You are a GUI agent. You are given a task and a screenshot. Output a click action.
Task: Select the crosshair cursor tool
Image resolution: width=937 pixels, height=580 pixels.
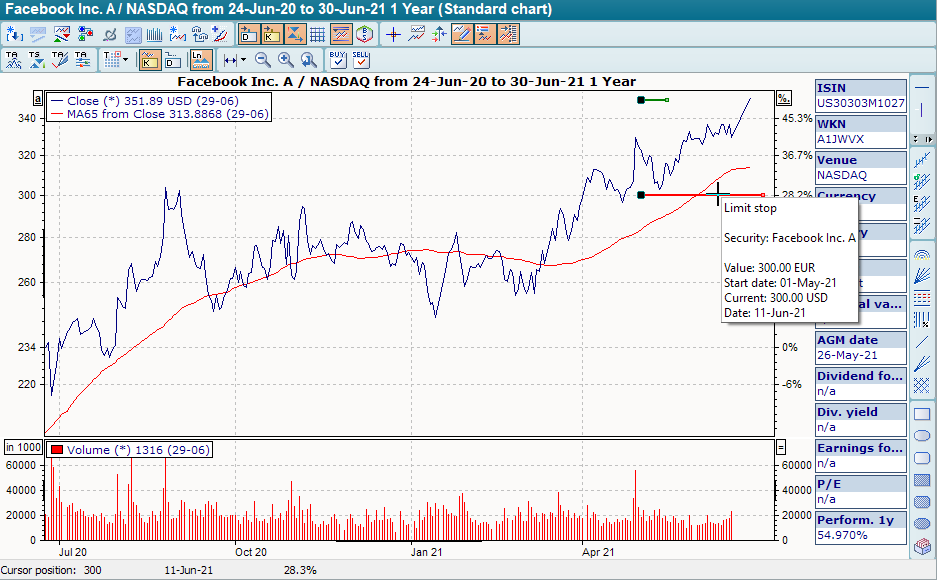(393, 34)
